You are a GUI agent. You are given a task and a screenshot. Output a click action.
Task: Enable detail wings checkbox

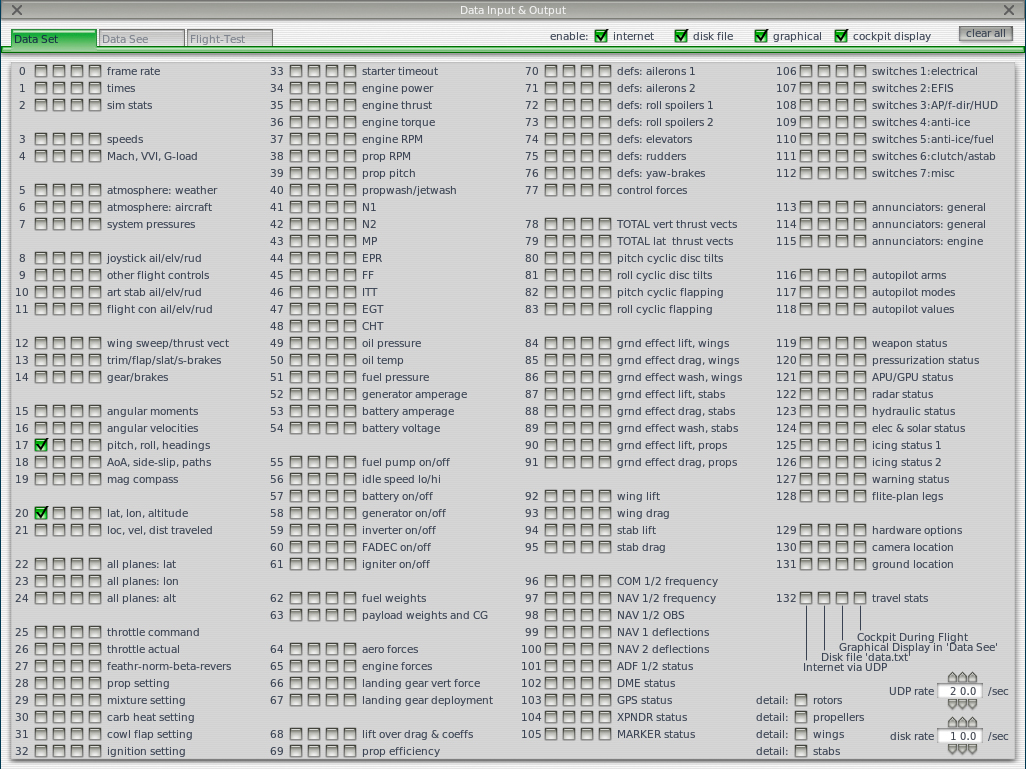point(801,734)
